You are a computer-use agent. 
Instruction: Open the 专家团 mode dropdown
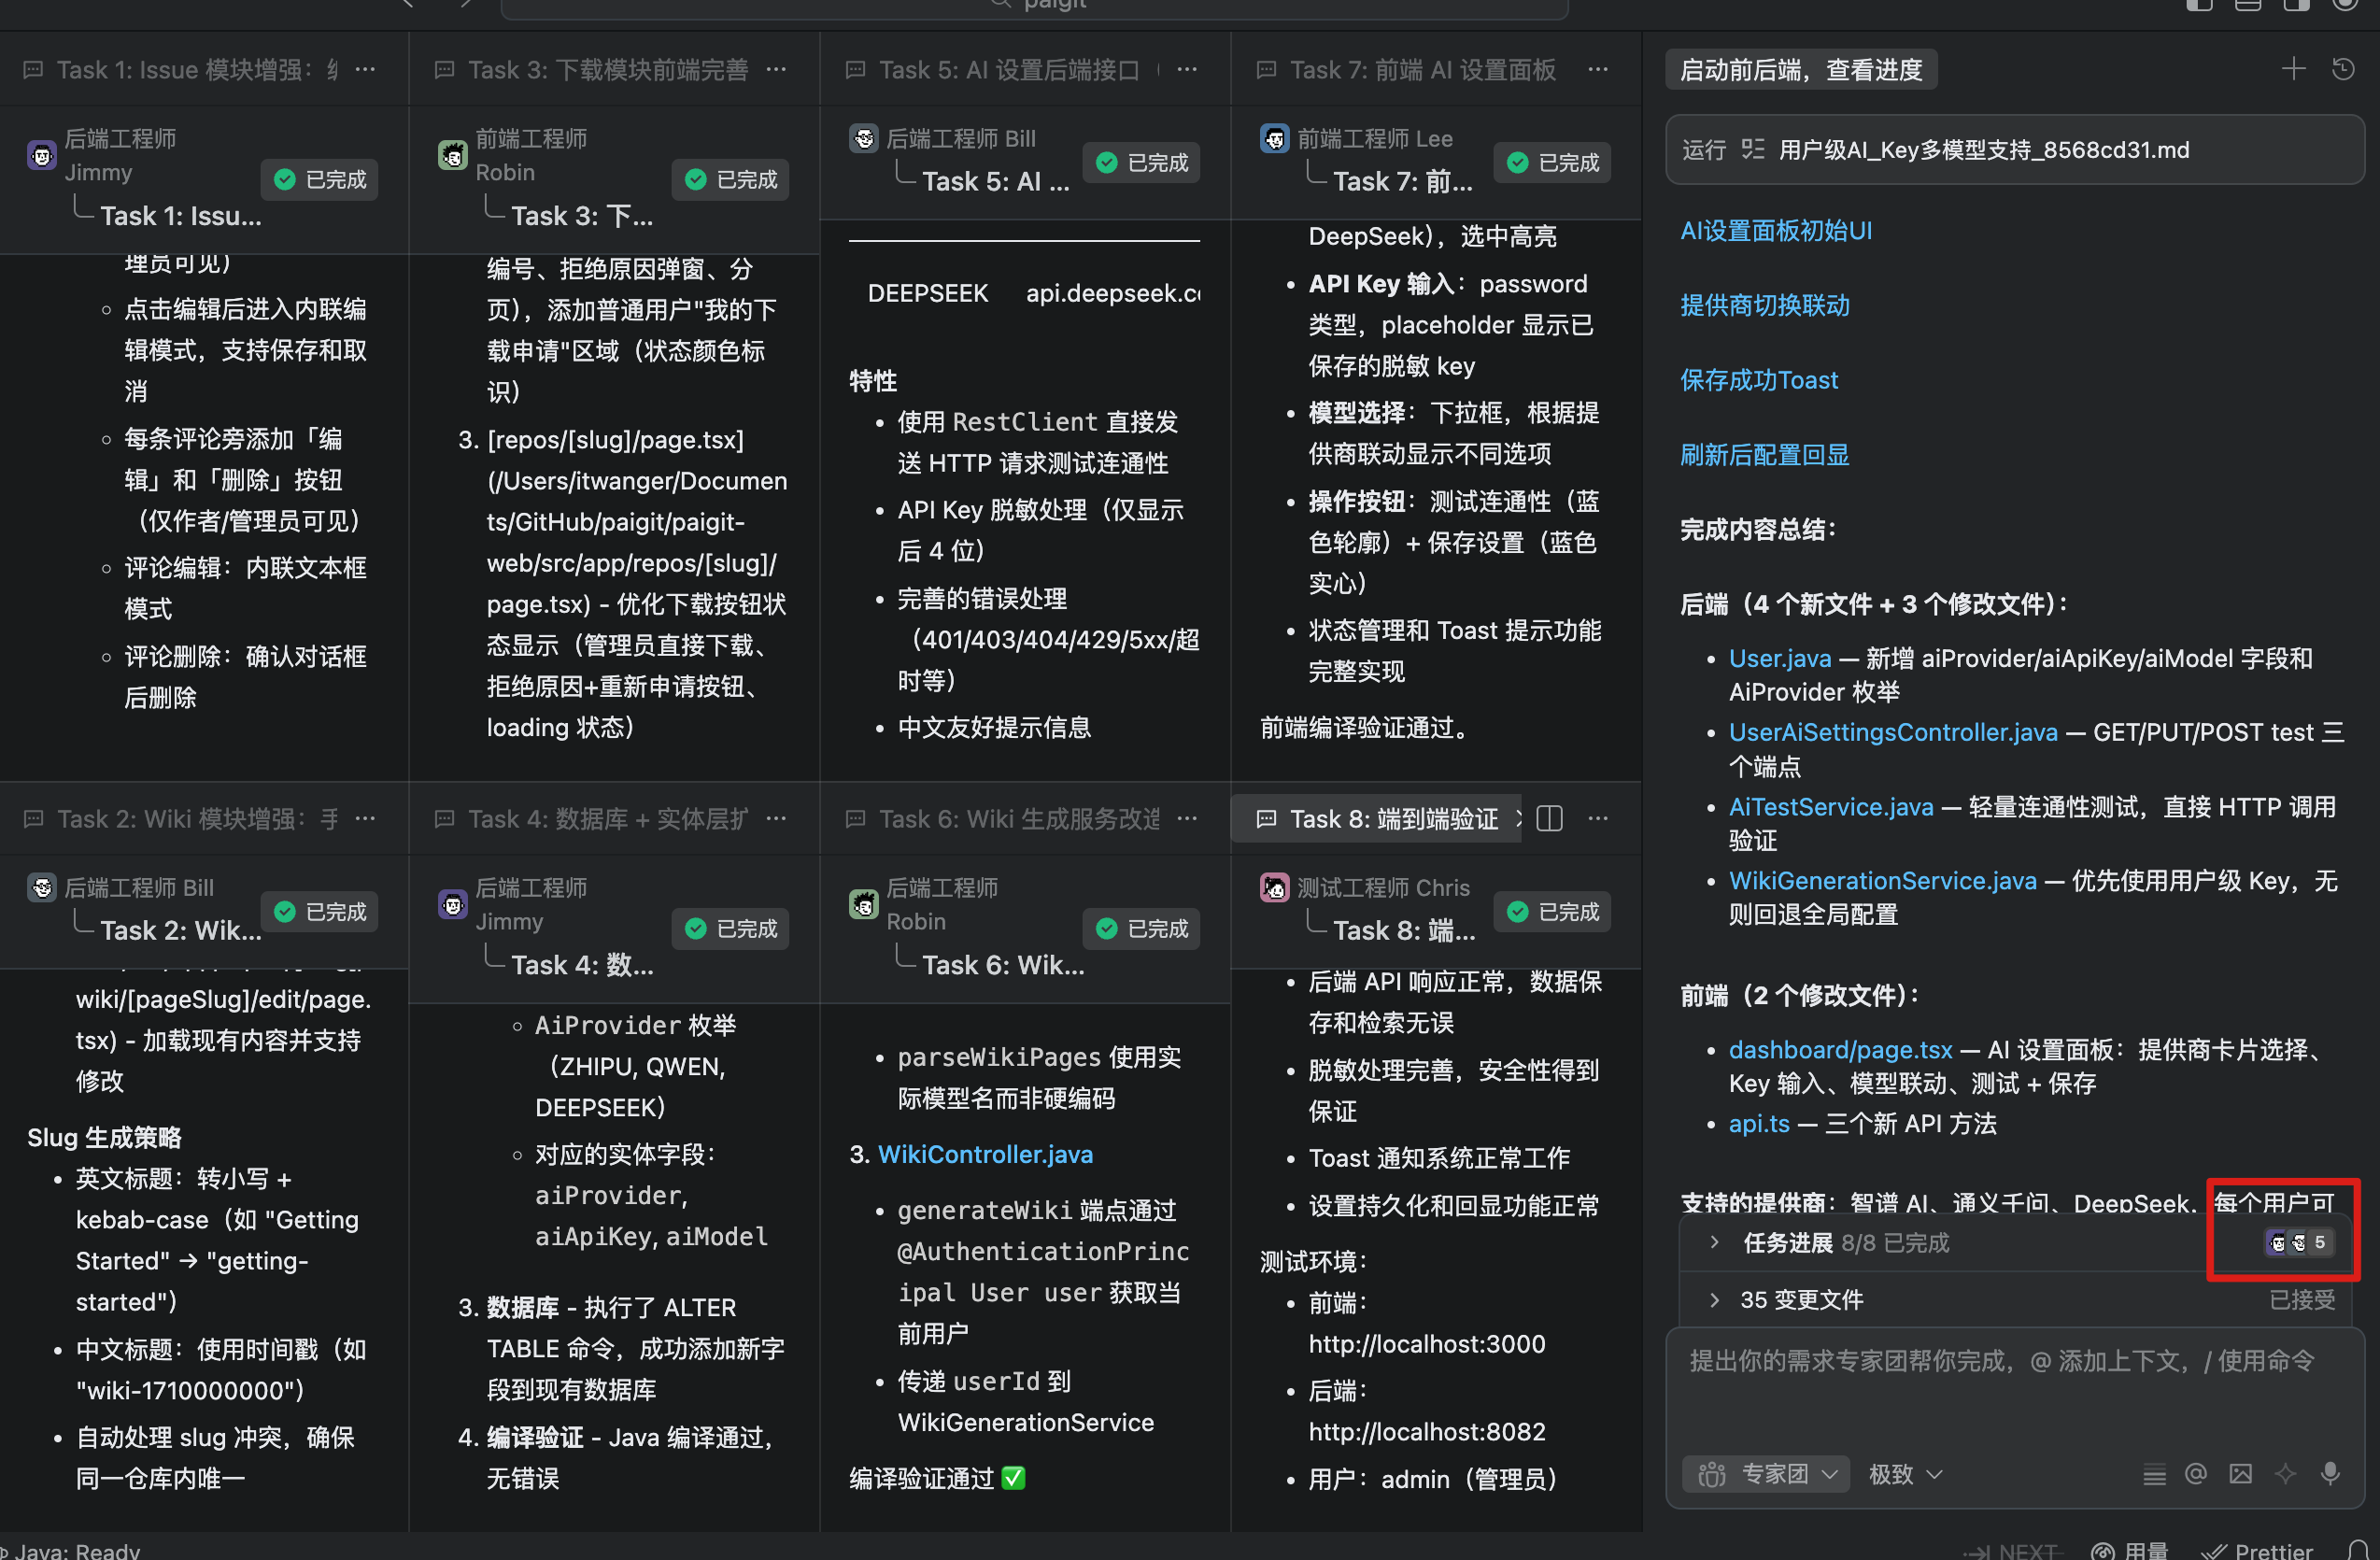[1767, 1473]
